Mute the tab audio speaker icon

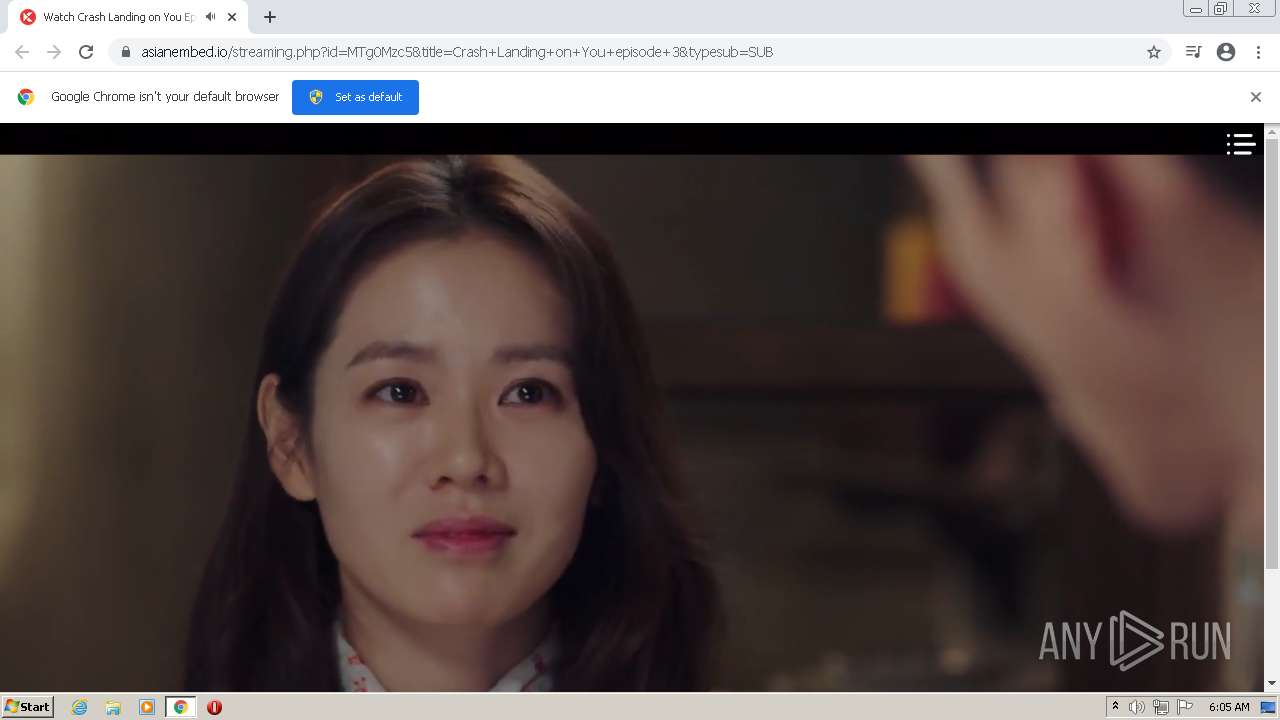[x=210, y=17]
